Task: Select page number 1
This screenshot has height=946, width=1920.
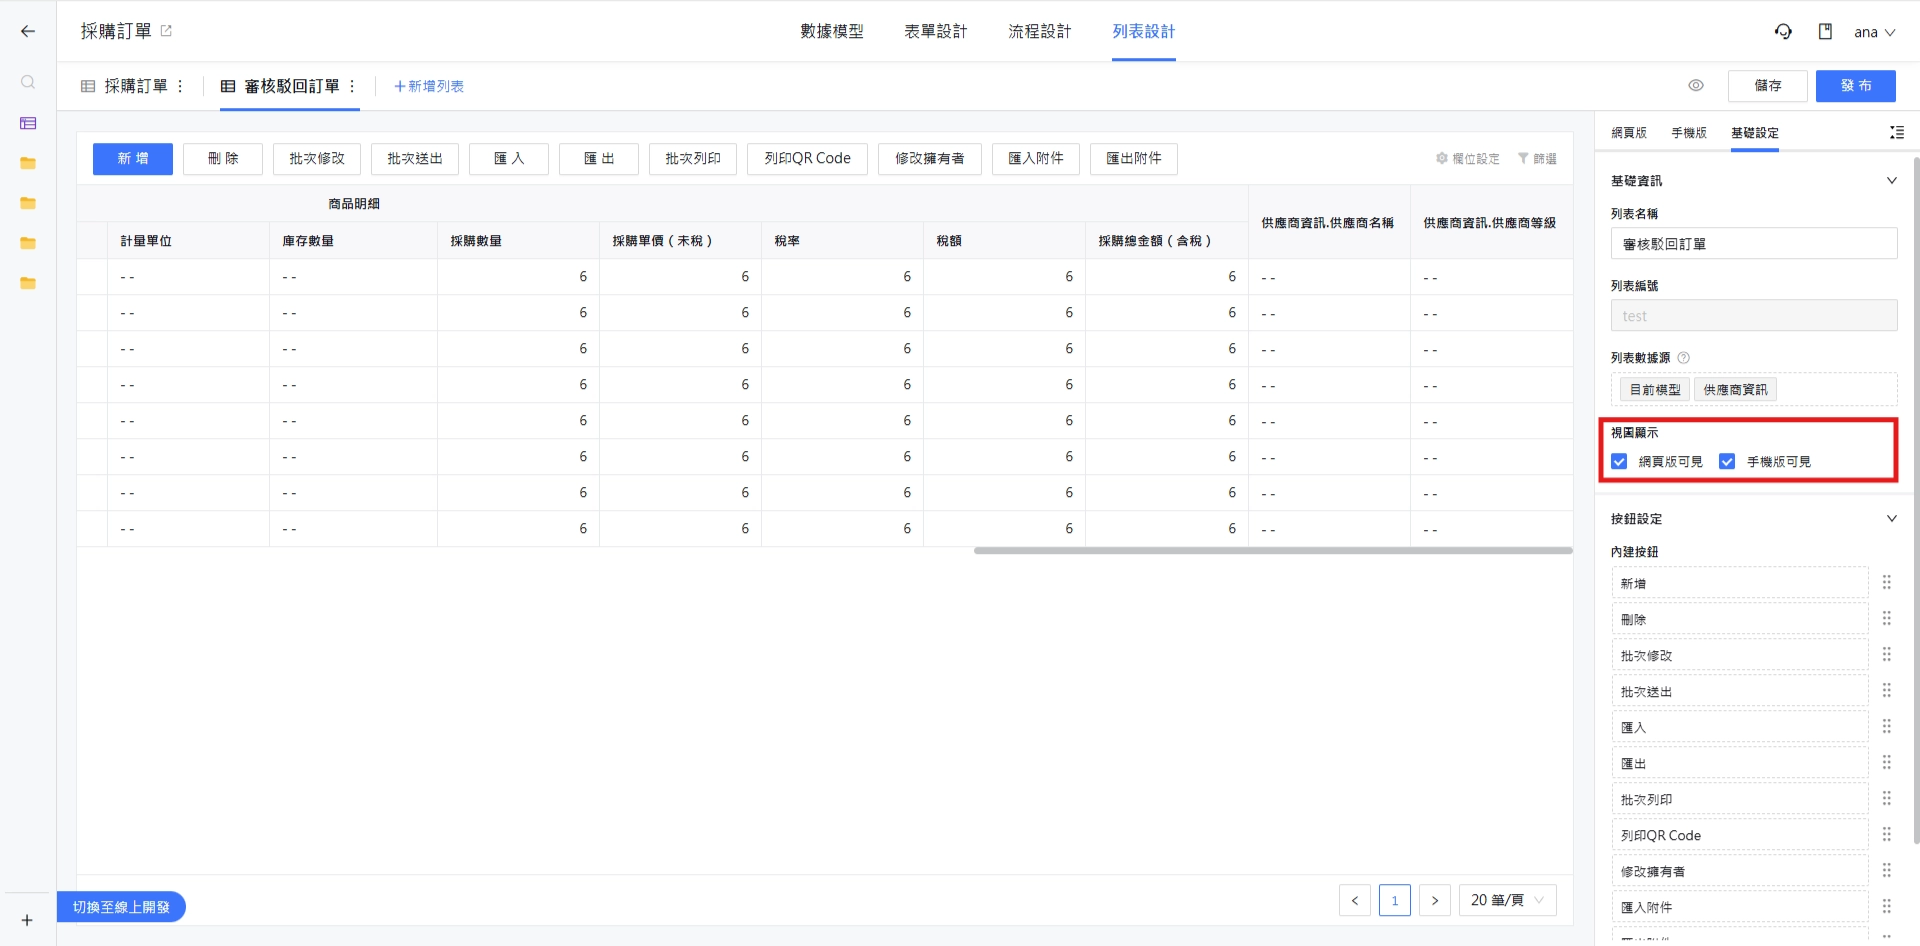Action: coord(1395,900)
